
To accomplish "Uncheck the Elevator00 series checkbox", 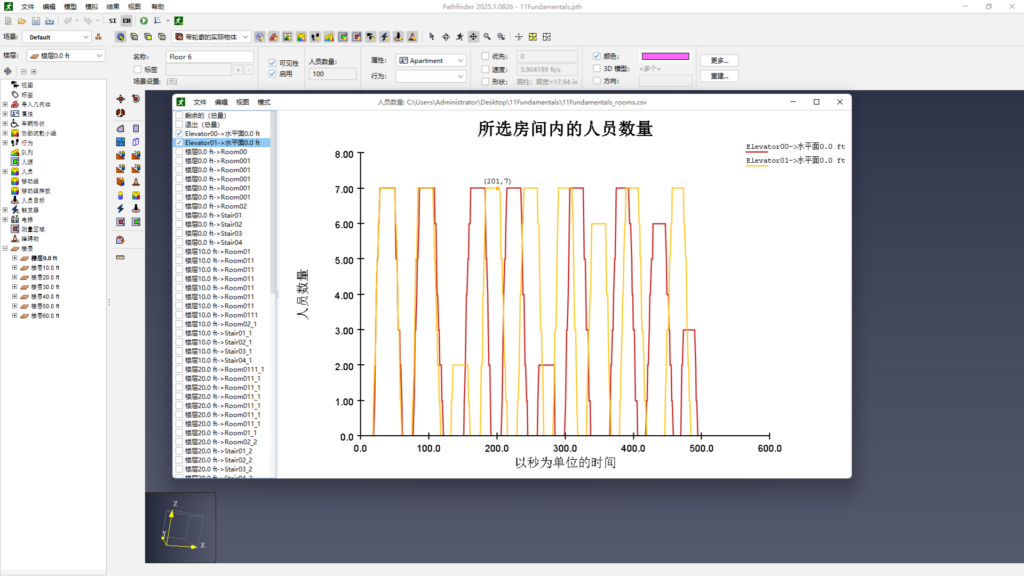I will (179, 134).
